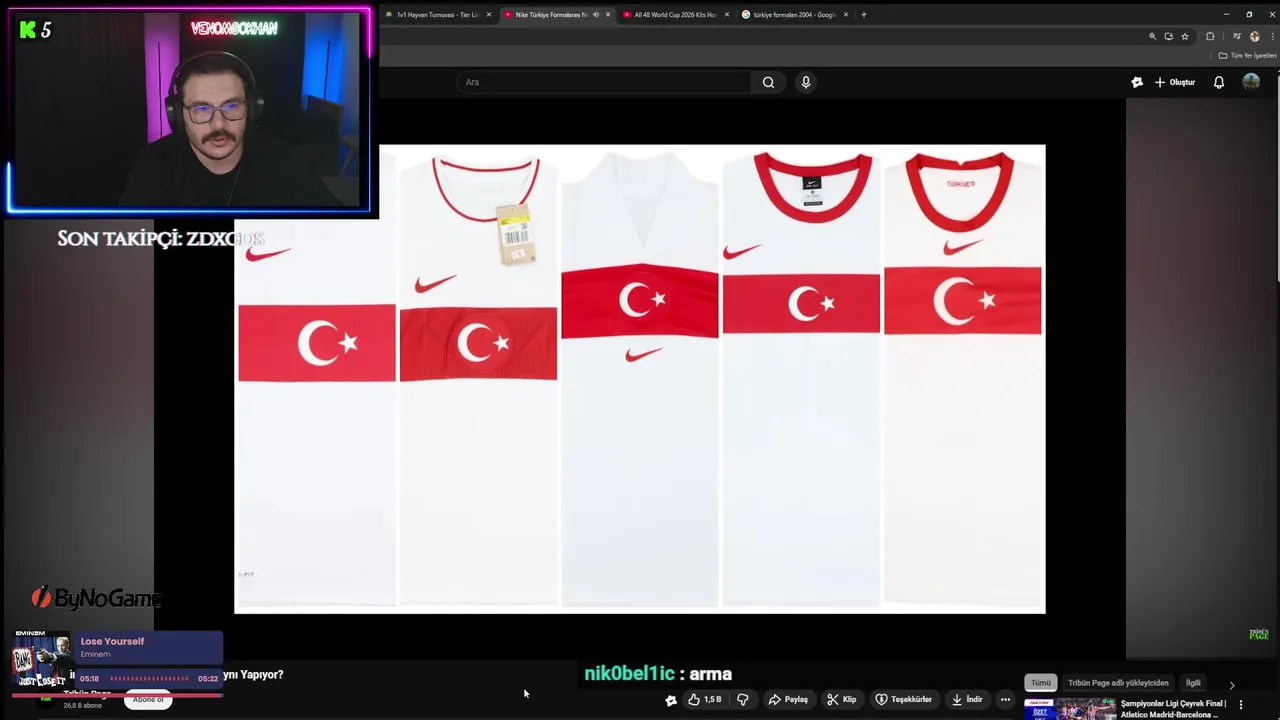The width and height of the screenshot is (1280, 720).
Task: Open the YouTube account avatar menu
Action: point(1251,82)
